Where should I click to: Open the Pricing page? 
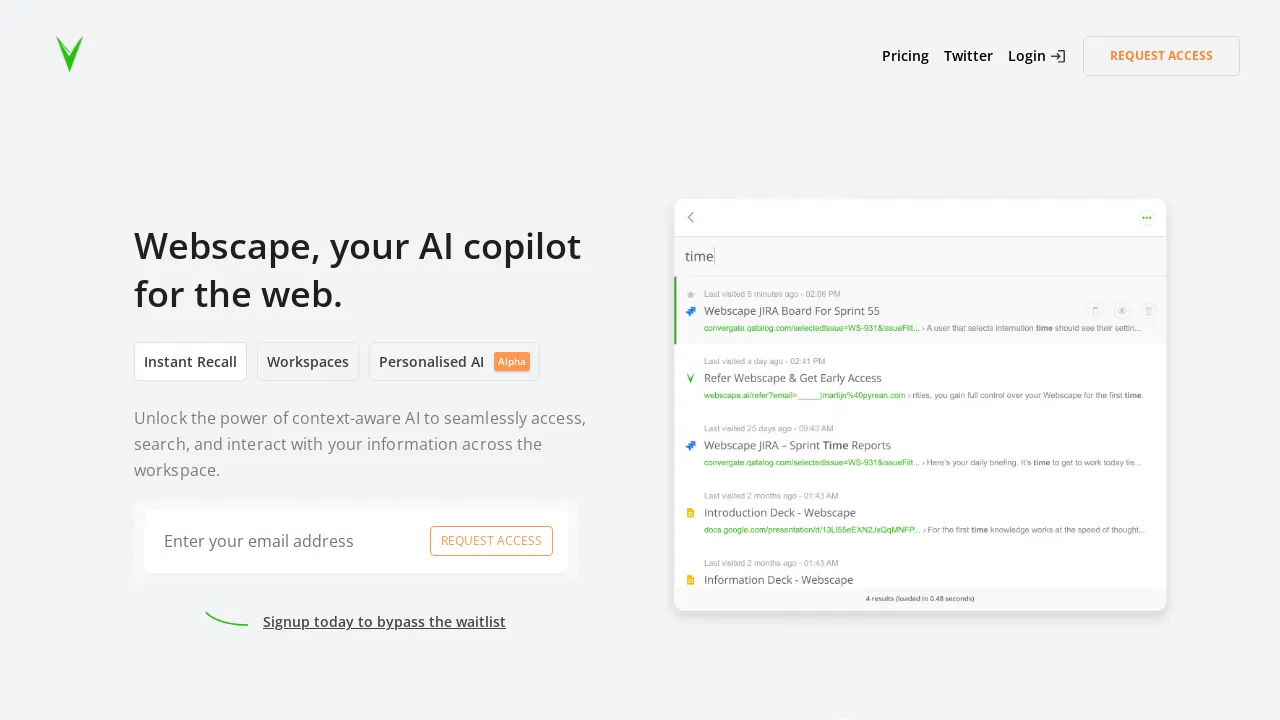(905, 56)
